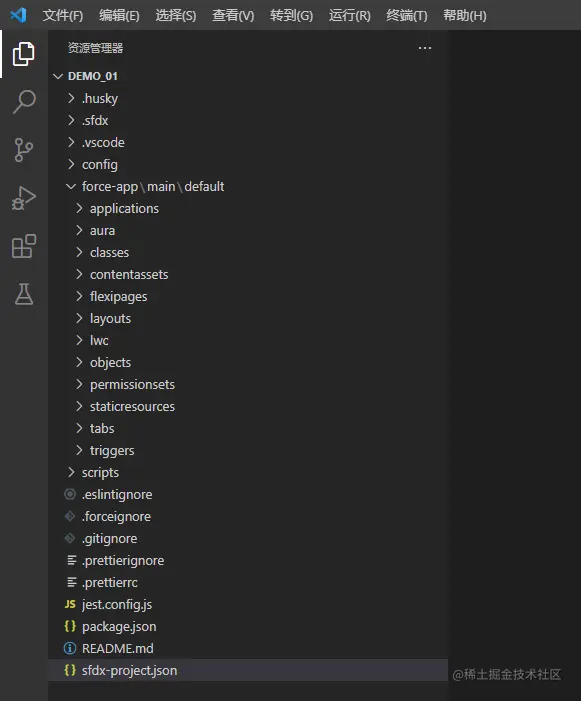
Task: Expand the layouts folder chevron
Action: click(x=79, y=318)
